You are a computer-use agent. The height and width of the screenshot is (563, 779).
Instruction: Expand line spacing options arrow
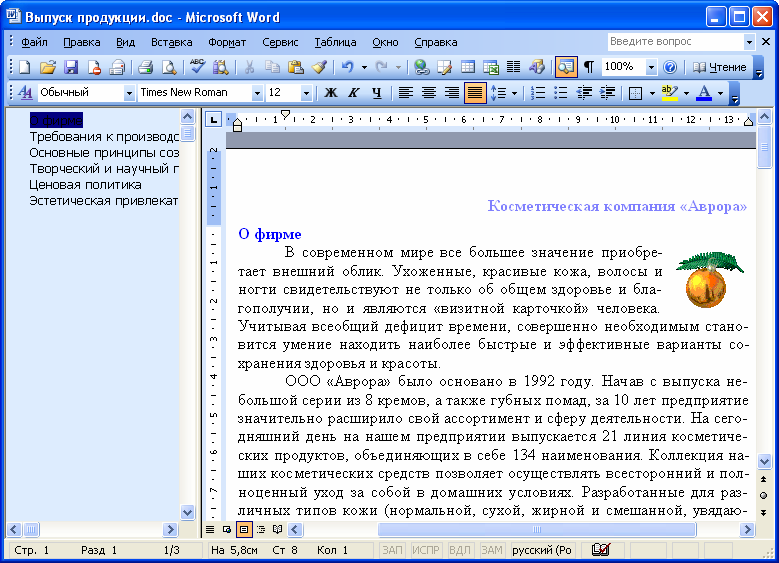point(514,92)
